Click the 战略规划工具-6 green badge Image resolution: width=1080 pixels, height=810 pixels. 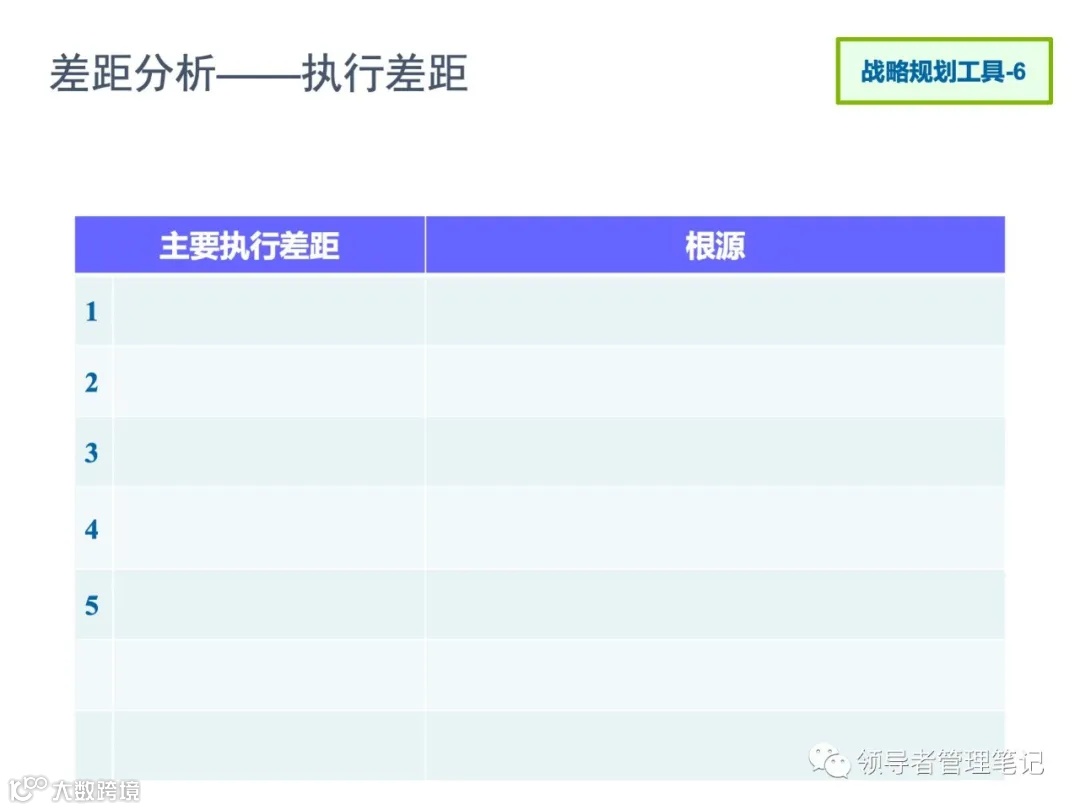(x=944, y=70)
